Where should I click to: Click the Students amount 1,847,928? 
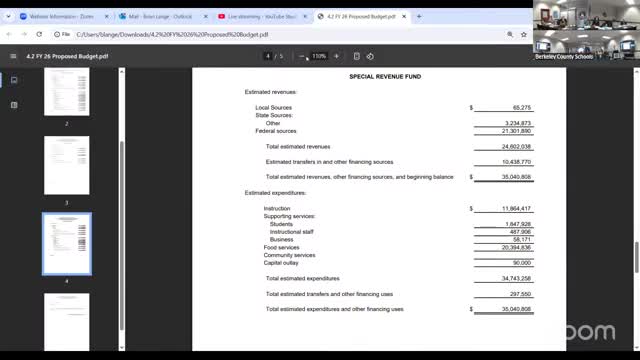point(518,224)
